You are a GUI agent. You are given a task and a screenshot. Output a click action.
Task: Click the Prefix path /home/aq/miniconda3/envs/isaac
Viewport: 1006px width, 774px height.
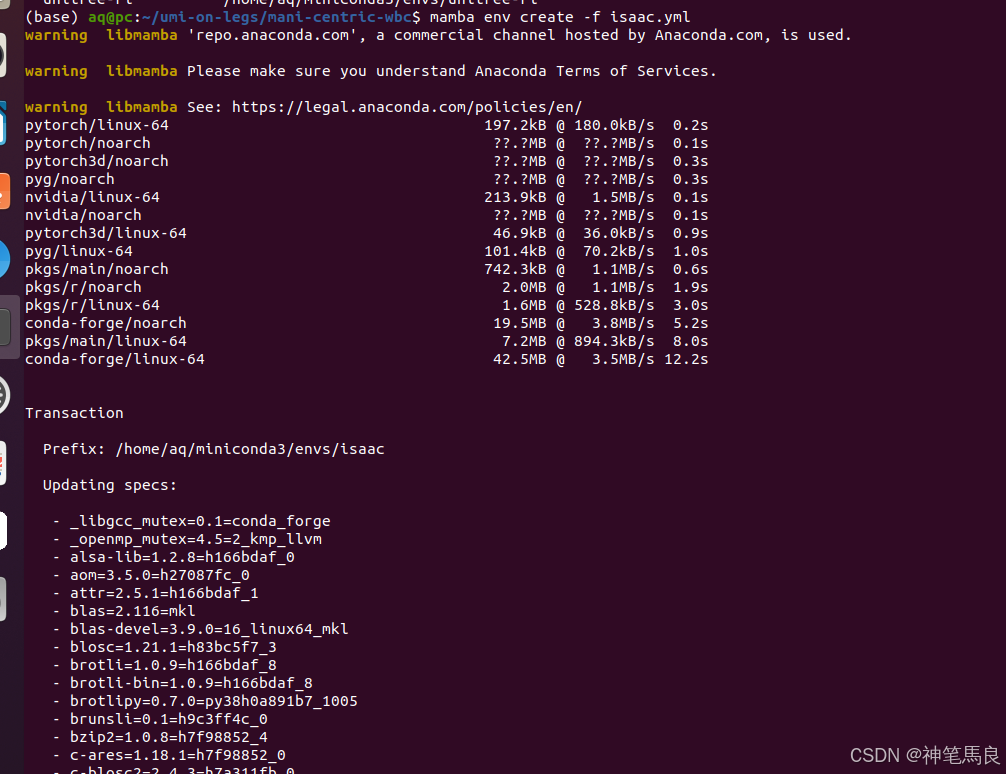tap(250, 449)
